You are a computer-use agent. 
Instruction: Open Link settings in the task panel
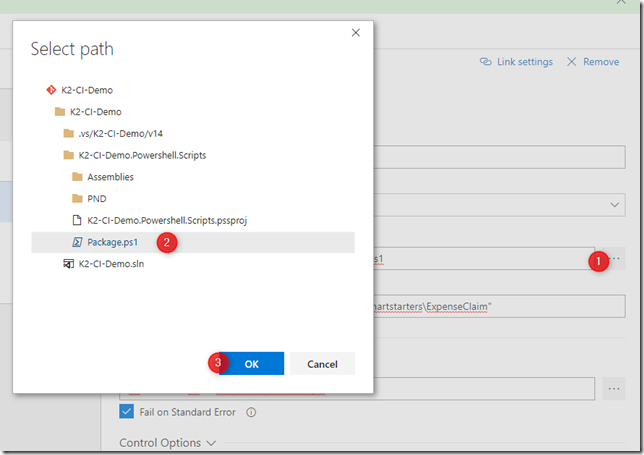[524, 62]
